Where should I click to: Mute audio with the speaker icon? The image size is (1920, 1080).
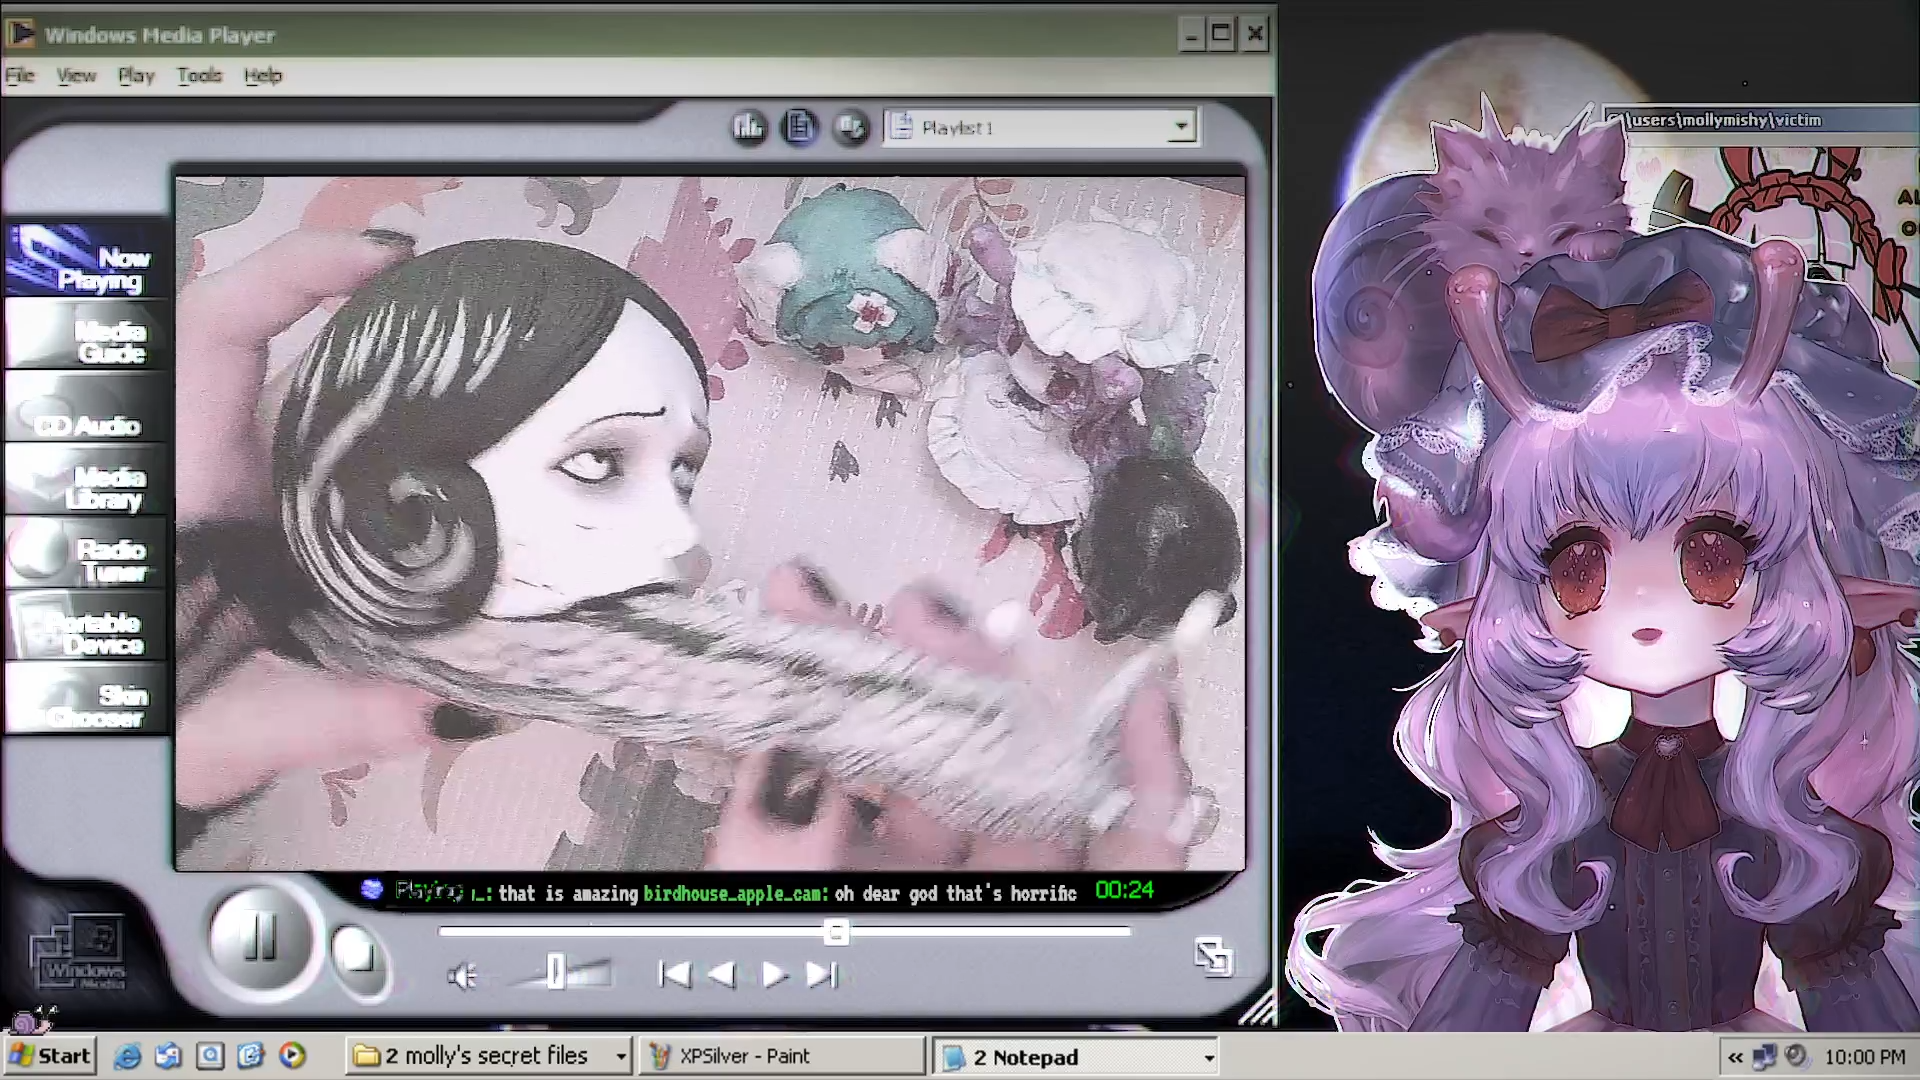(462, 976)
